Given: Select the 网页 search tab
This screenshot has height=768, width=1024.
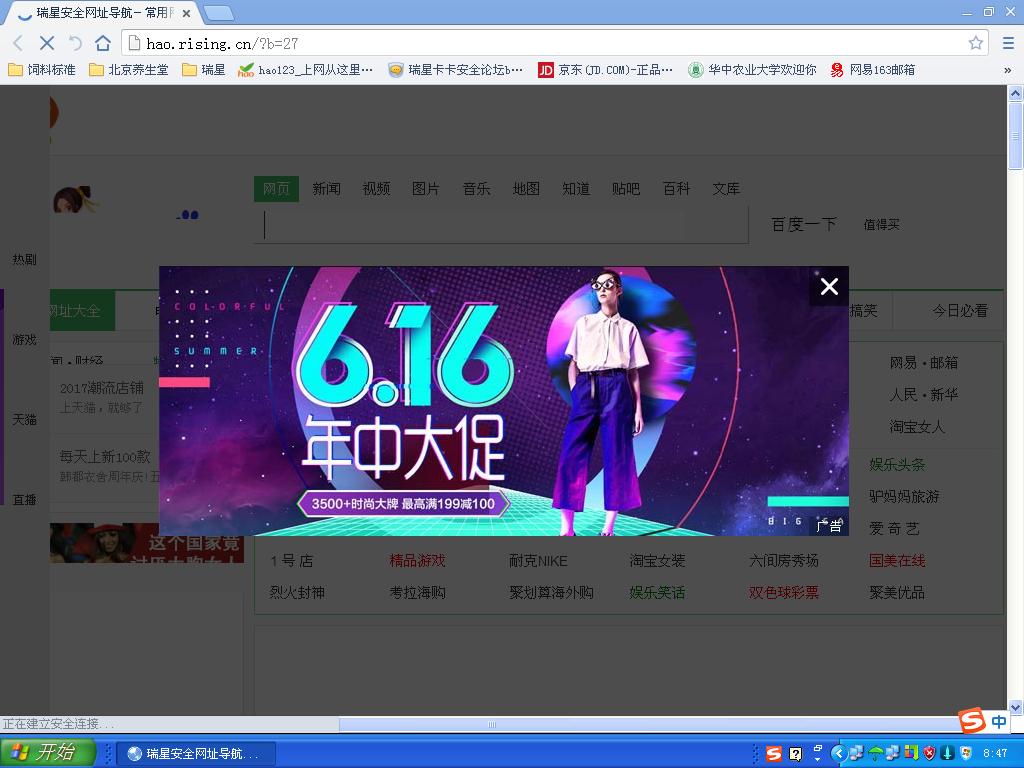Looking at the screenshot, I should click(276, 189).
